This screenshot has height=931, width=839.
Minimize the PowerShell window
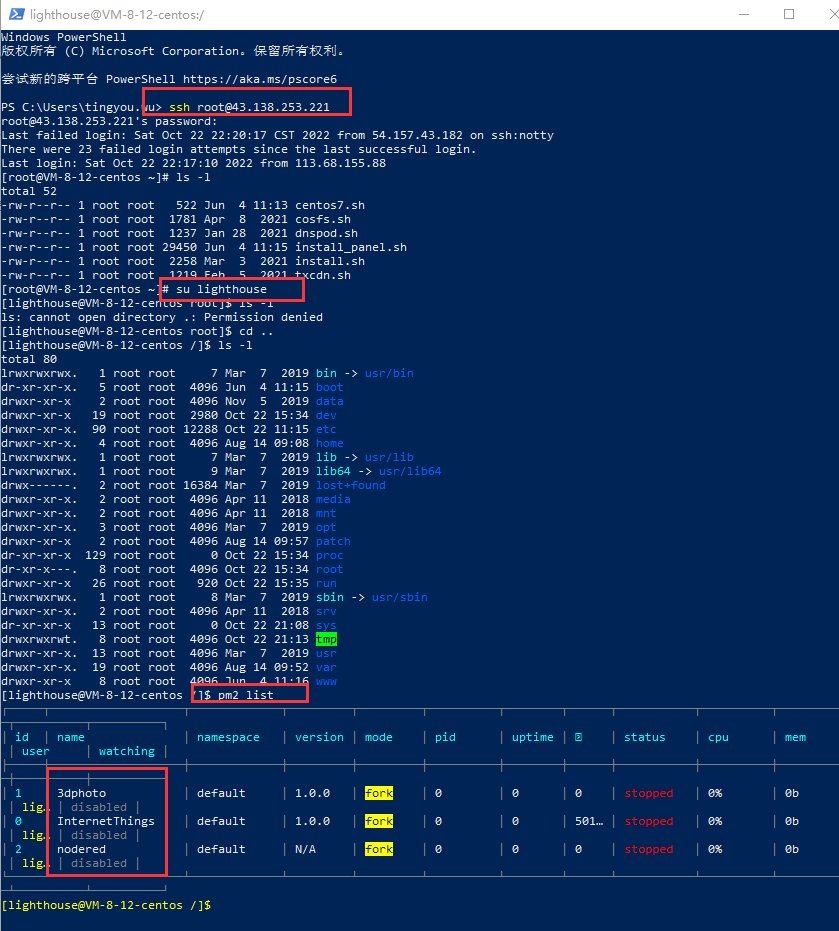743,14
